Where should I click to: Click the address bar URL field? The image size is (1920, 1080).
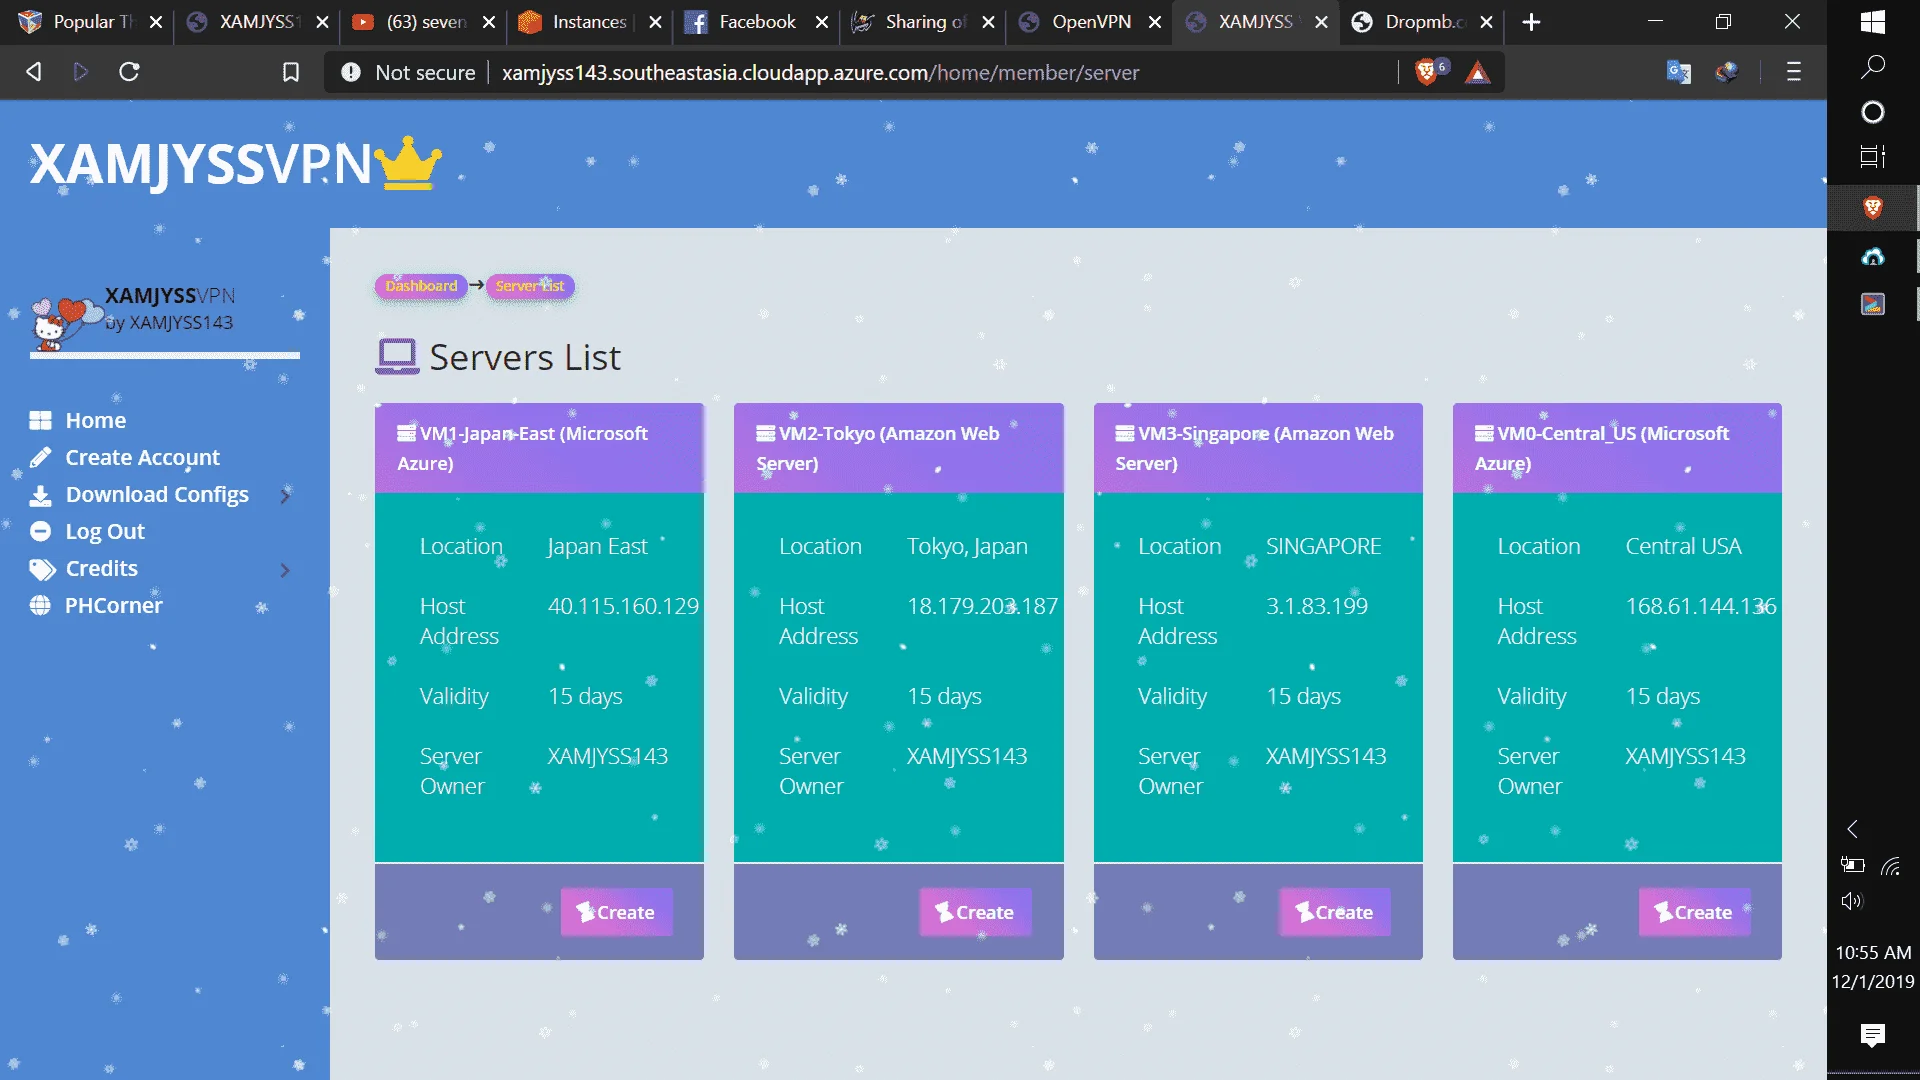coord(820,72)
